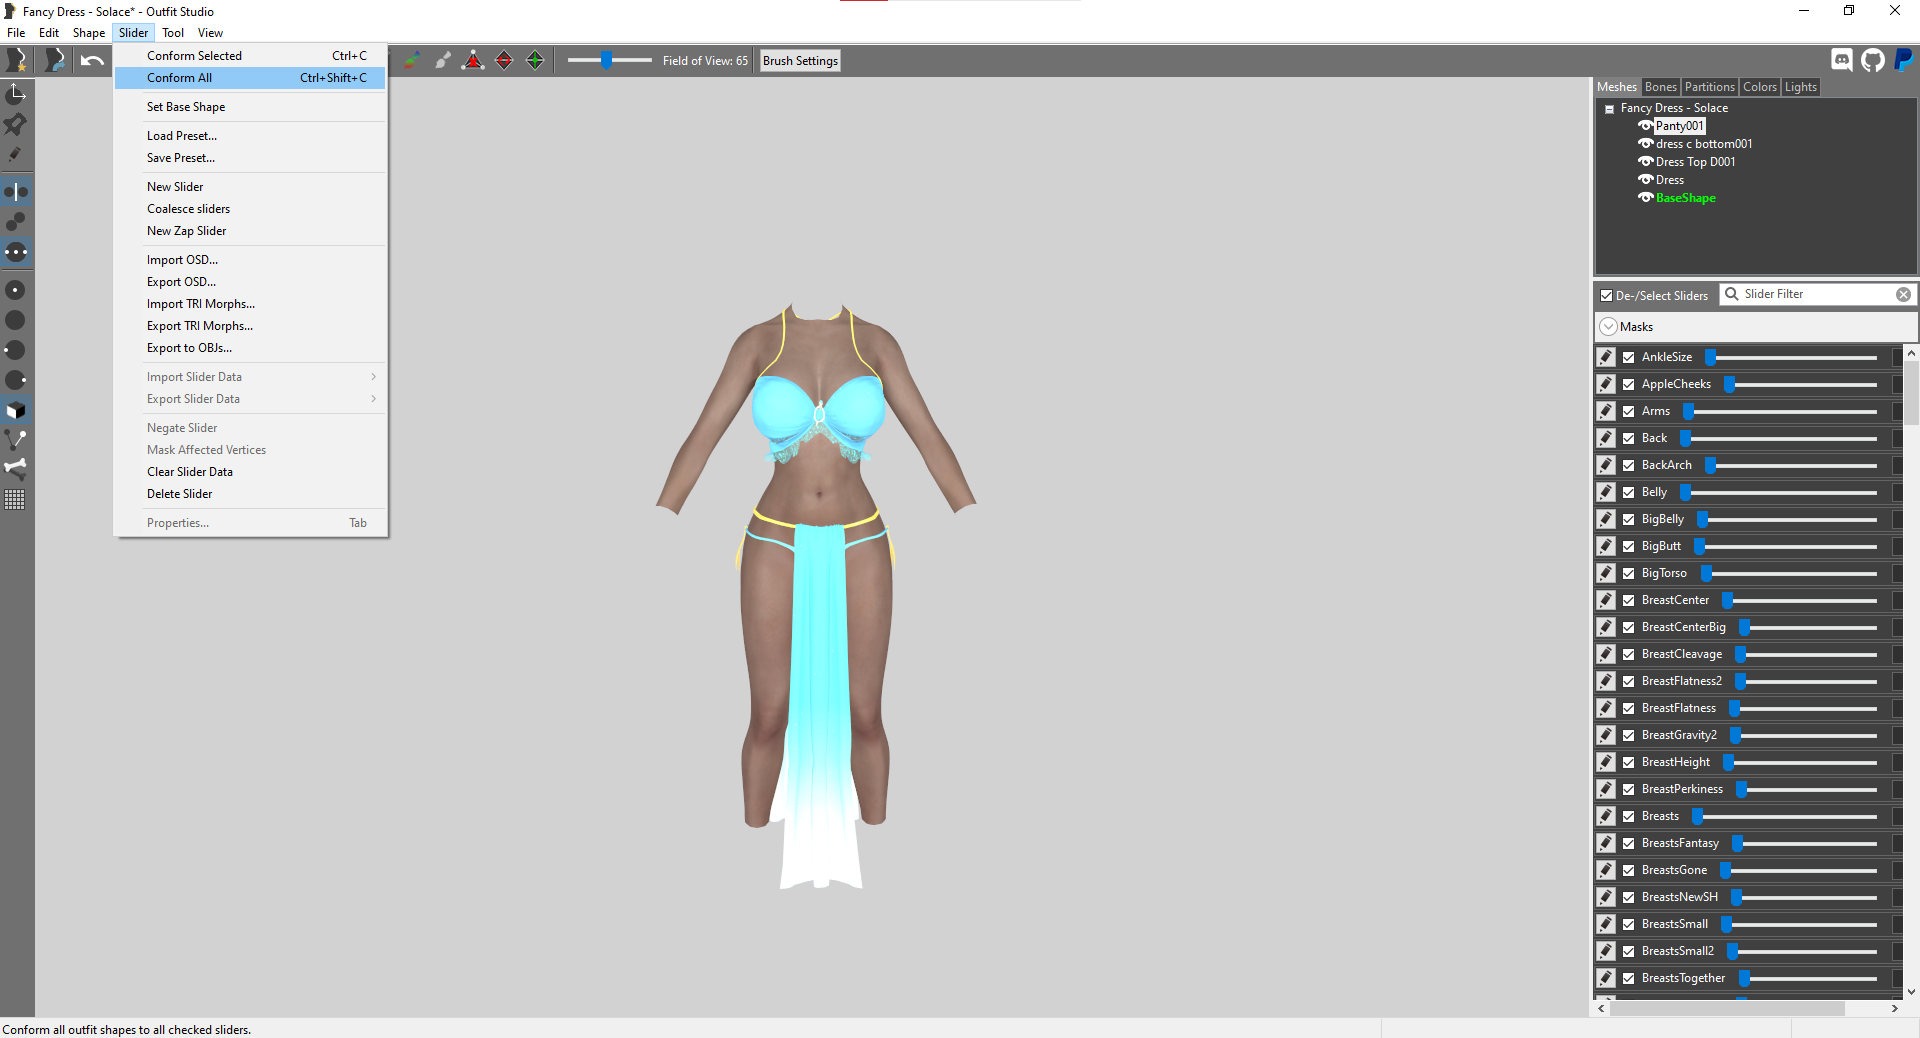Viewport: 1920px width, 1038px height.
Task: Click the bone display icon
Action: click(16, 468)
